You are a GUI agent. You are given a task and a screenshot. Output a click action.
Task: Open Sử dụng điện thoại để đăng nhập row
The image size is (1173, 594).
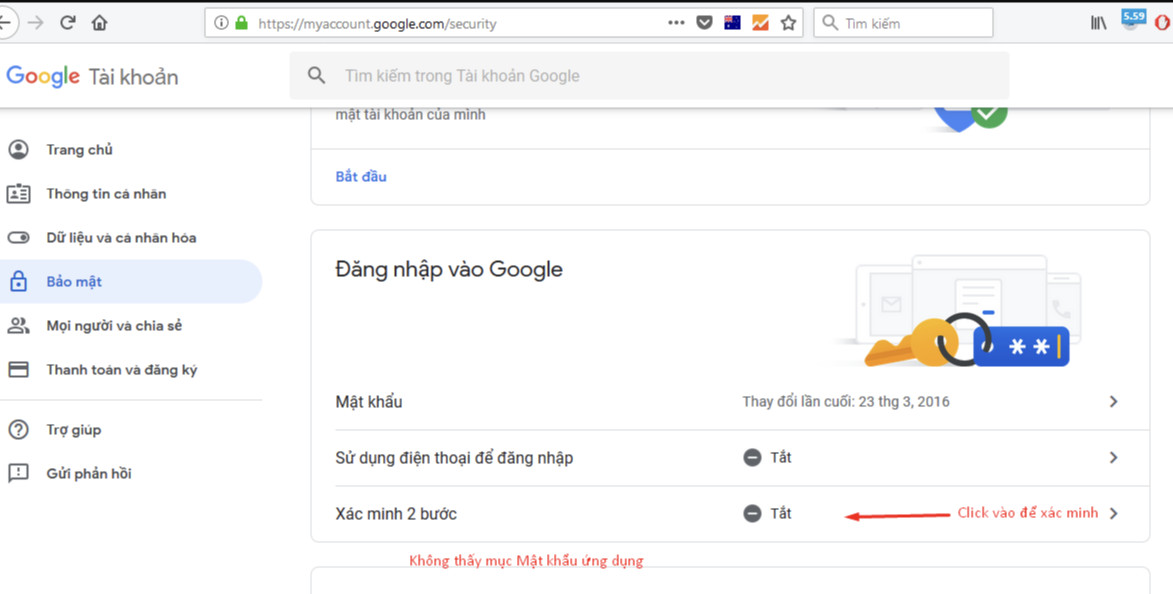pyautogui.click(x=730, y=458)
